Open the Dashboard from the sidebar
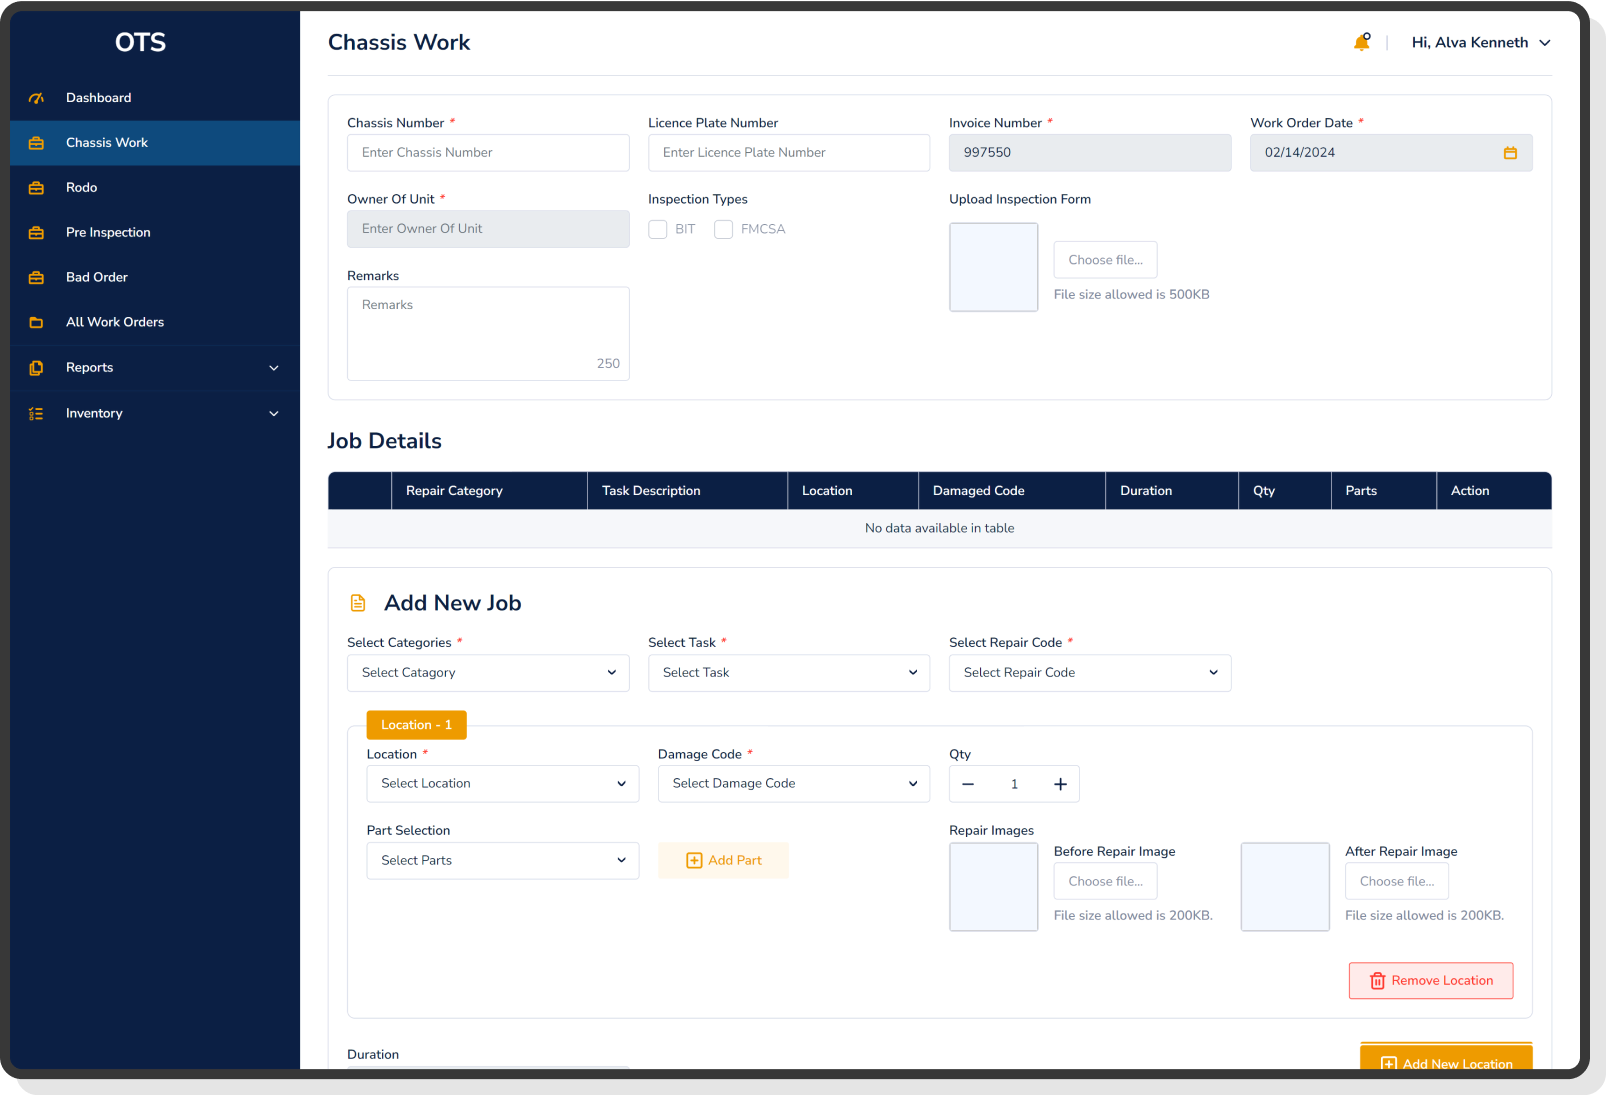The width and height of the screenshot is (1606, 1095). click(x=98, y=97)
